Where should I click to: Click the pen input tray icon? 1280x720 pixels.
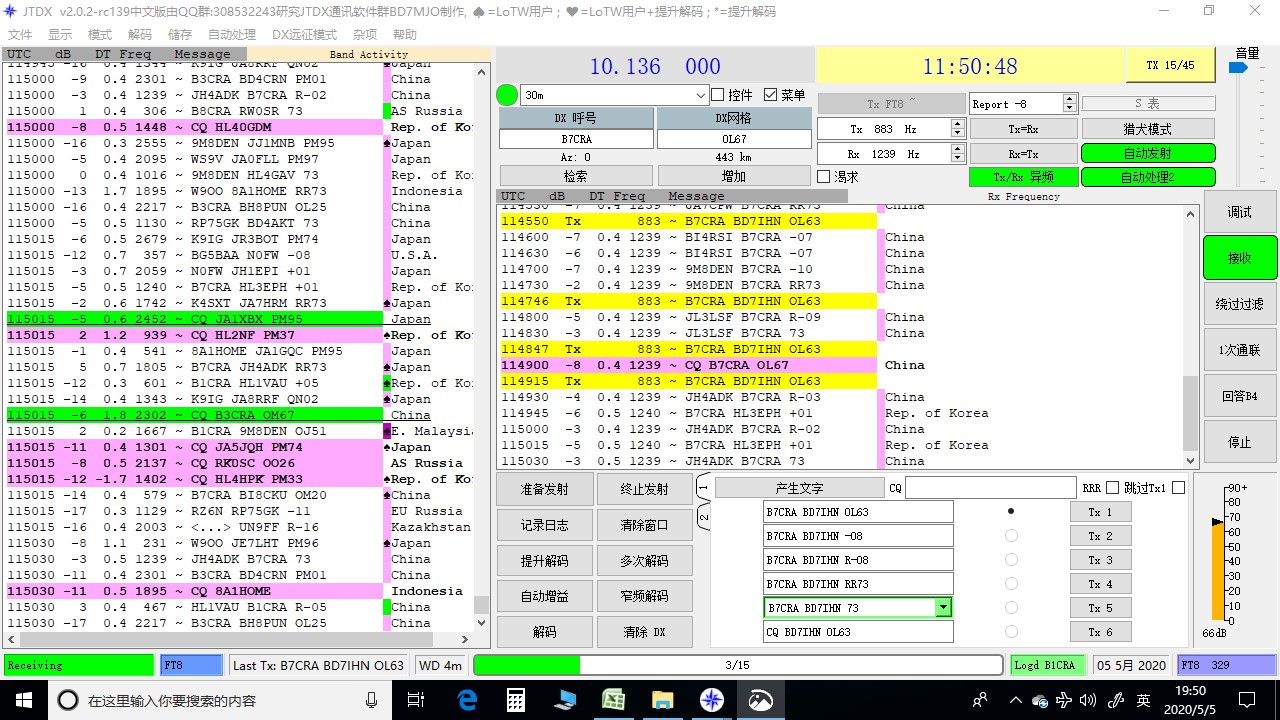pos(1117,700)
